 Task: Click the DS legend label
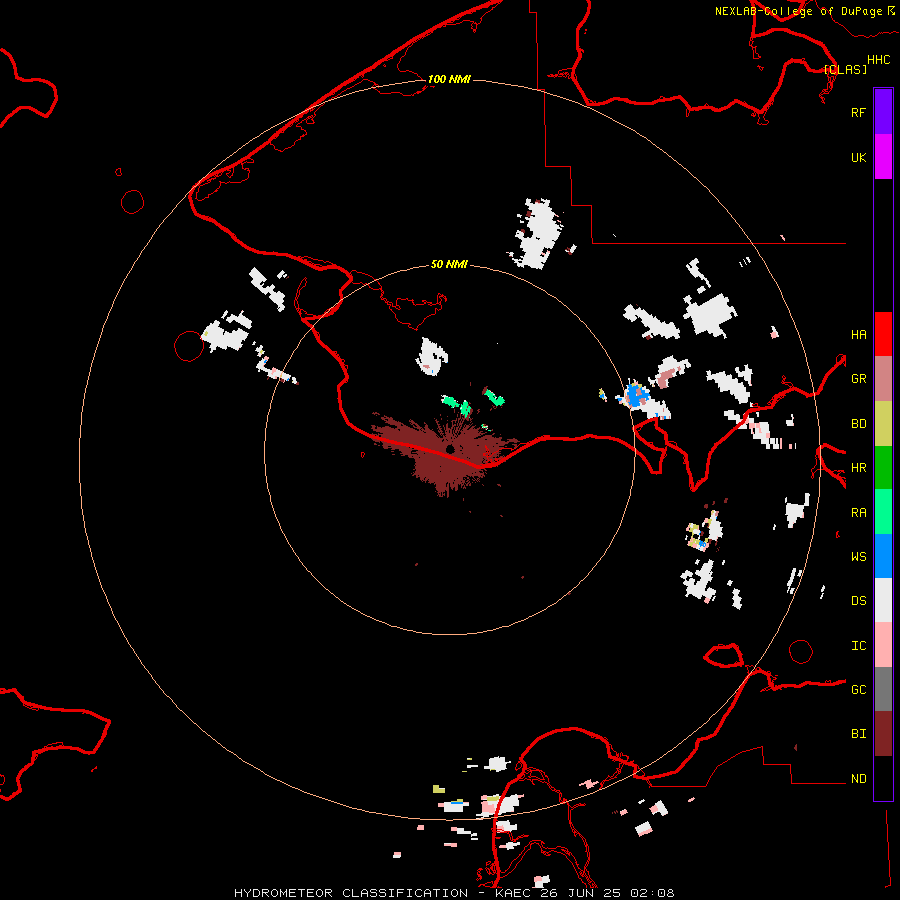pyautogui.click(x=858, y=601)
